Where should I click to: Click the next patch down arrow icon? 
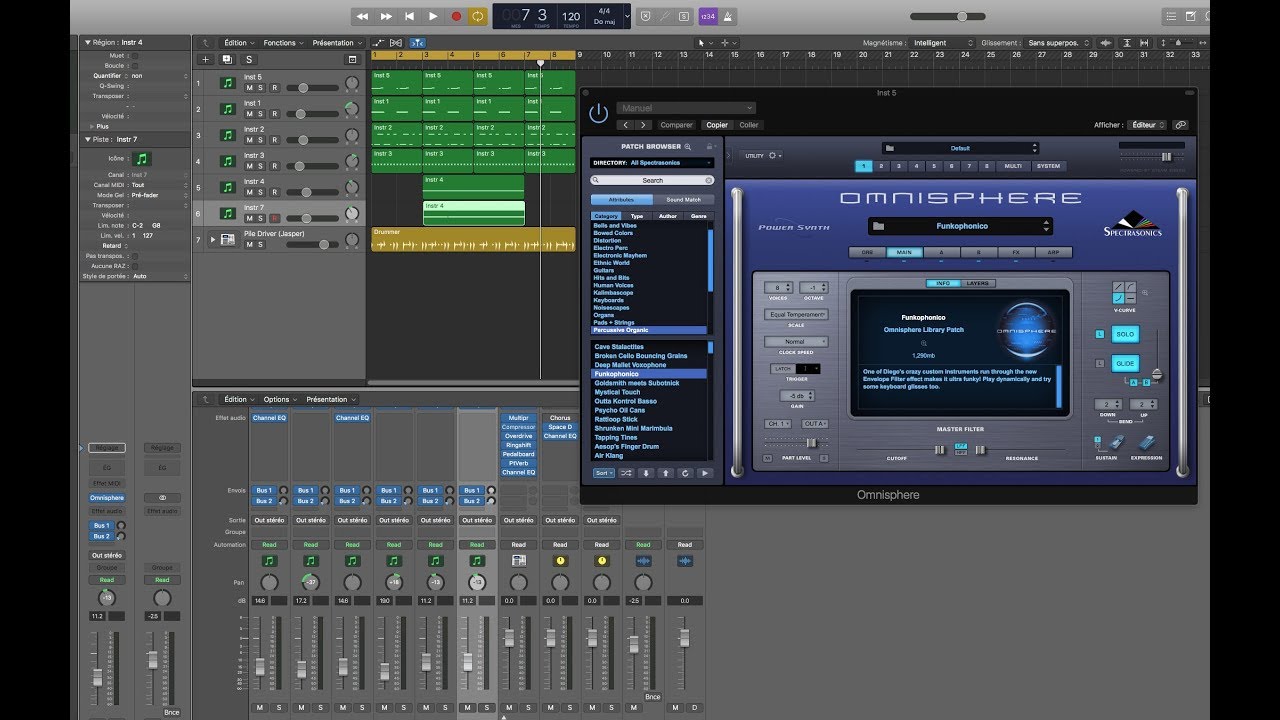646,473
